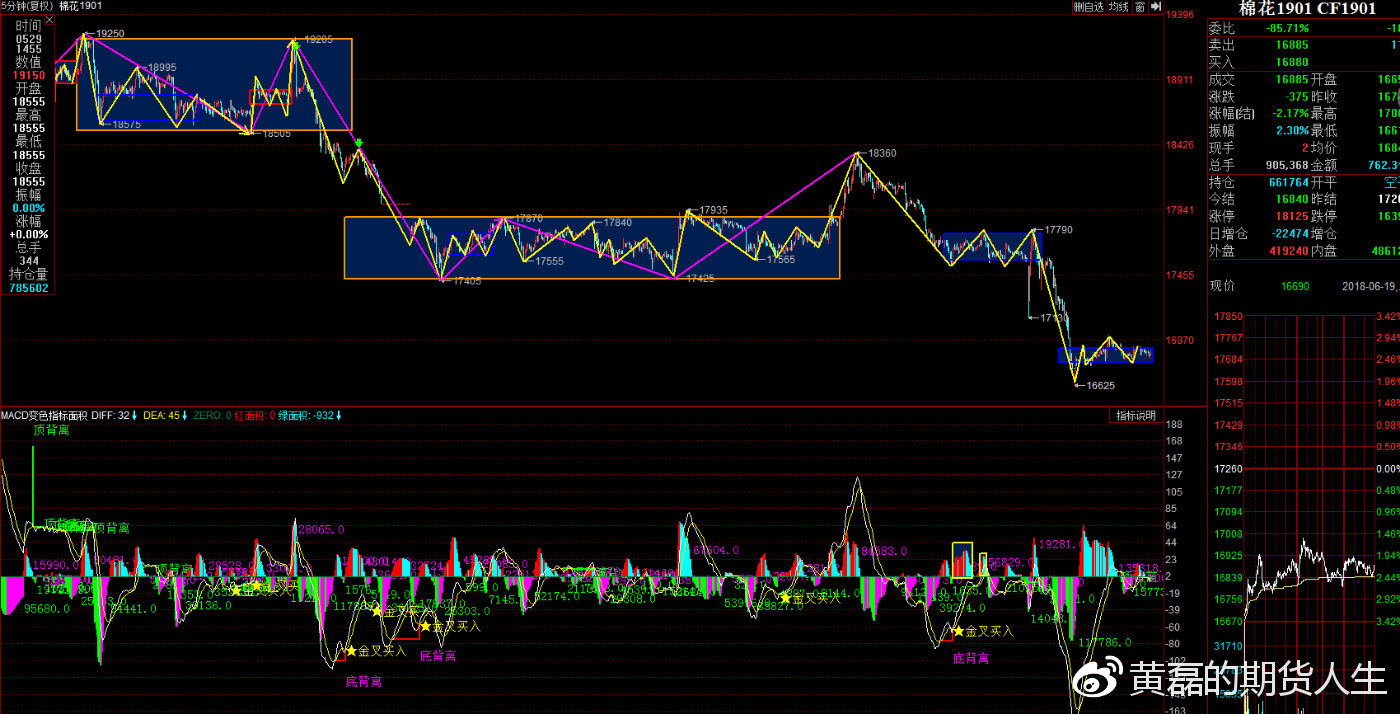Click the 窗 window button
The width and height of the screenshot is (1400, 714).
pyautogui.click(x=1139, y=6)
